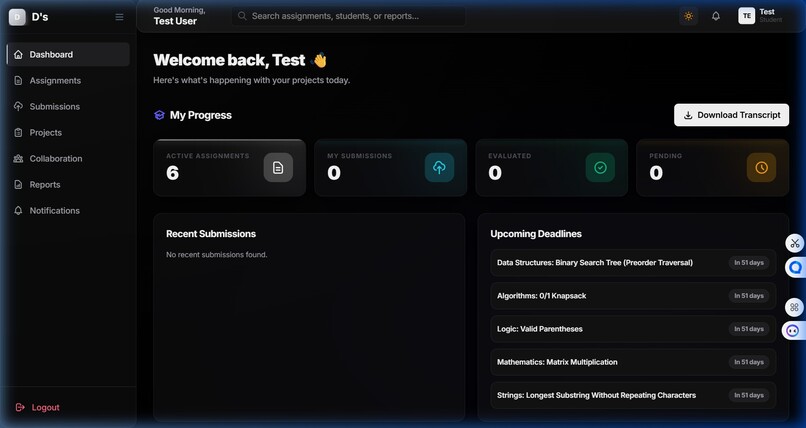Open Collaboration in the sidebar

click(68, 158)
